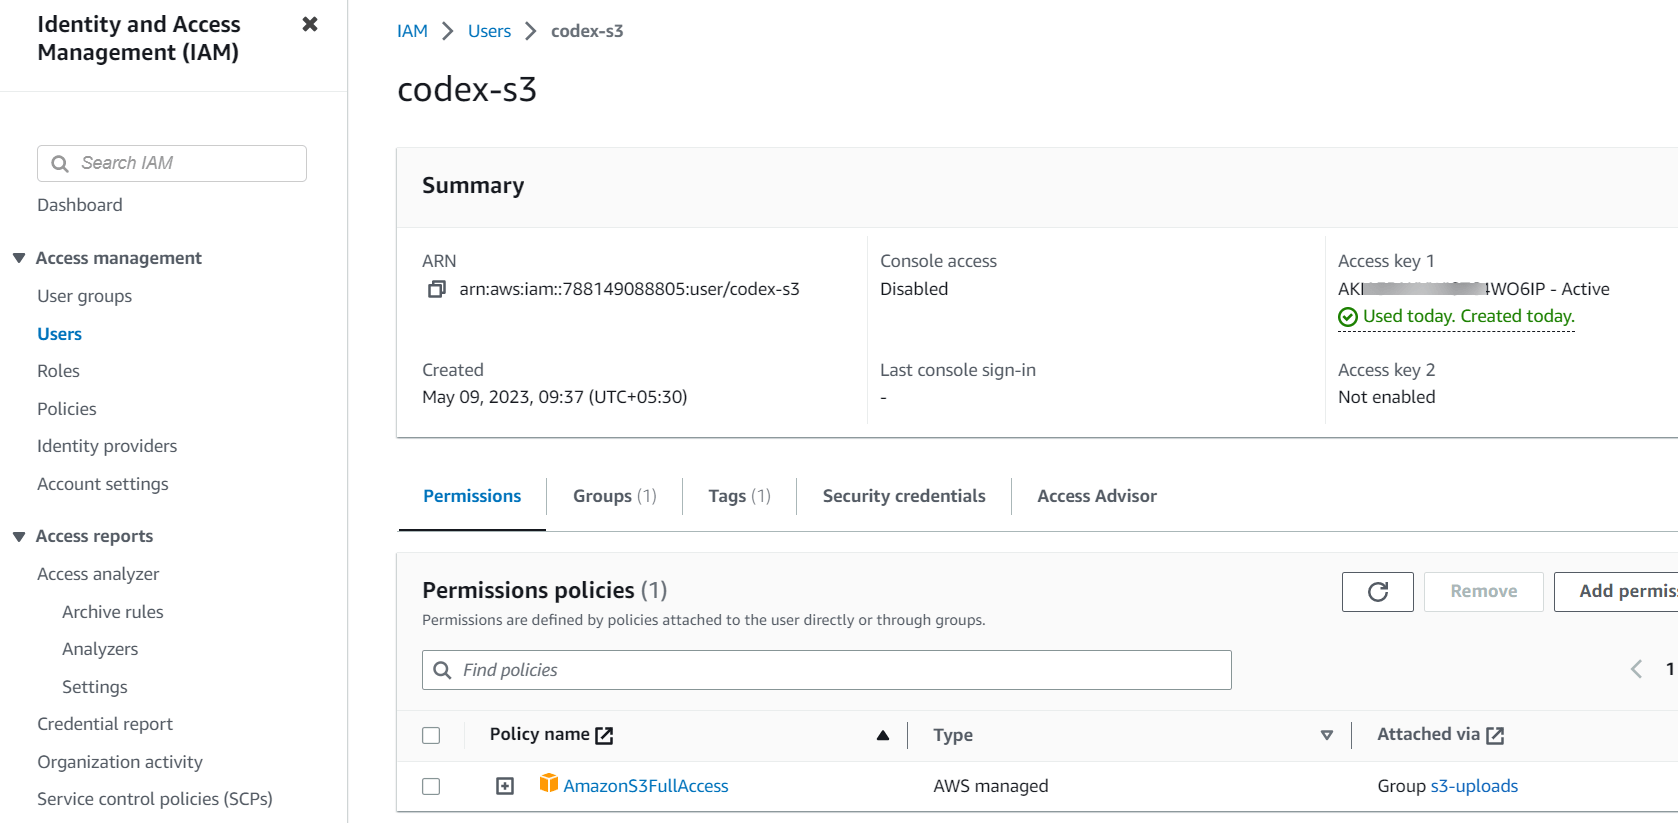This screenshot has width=1678, height=823.
Task: Click the IAM breadcrumb link
Action: point(412,31)
